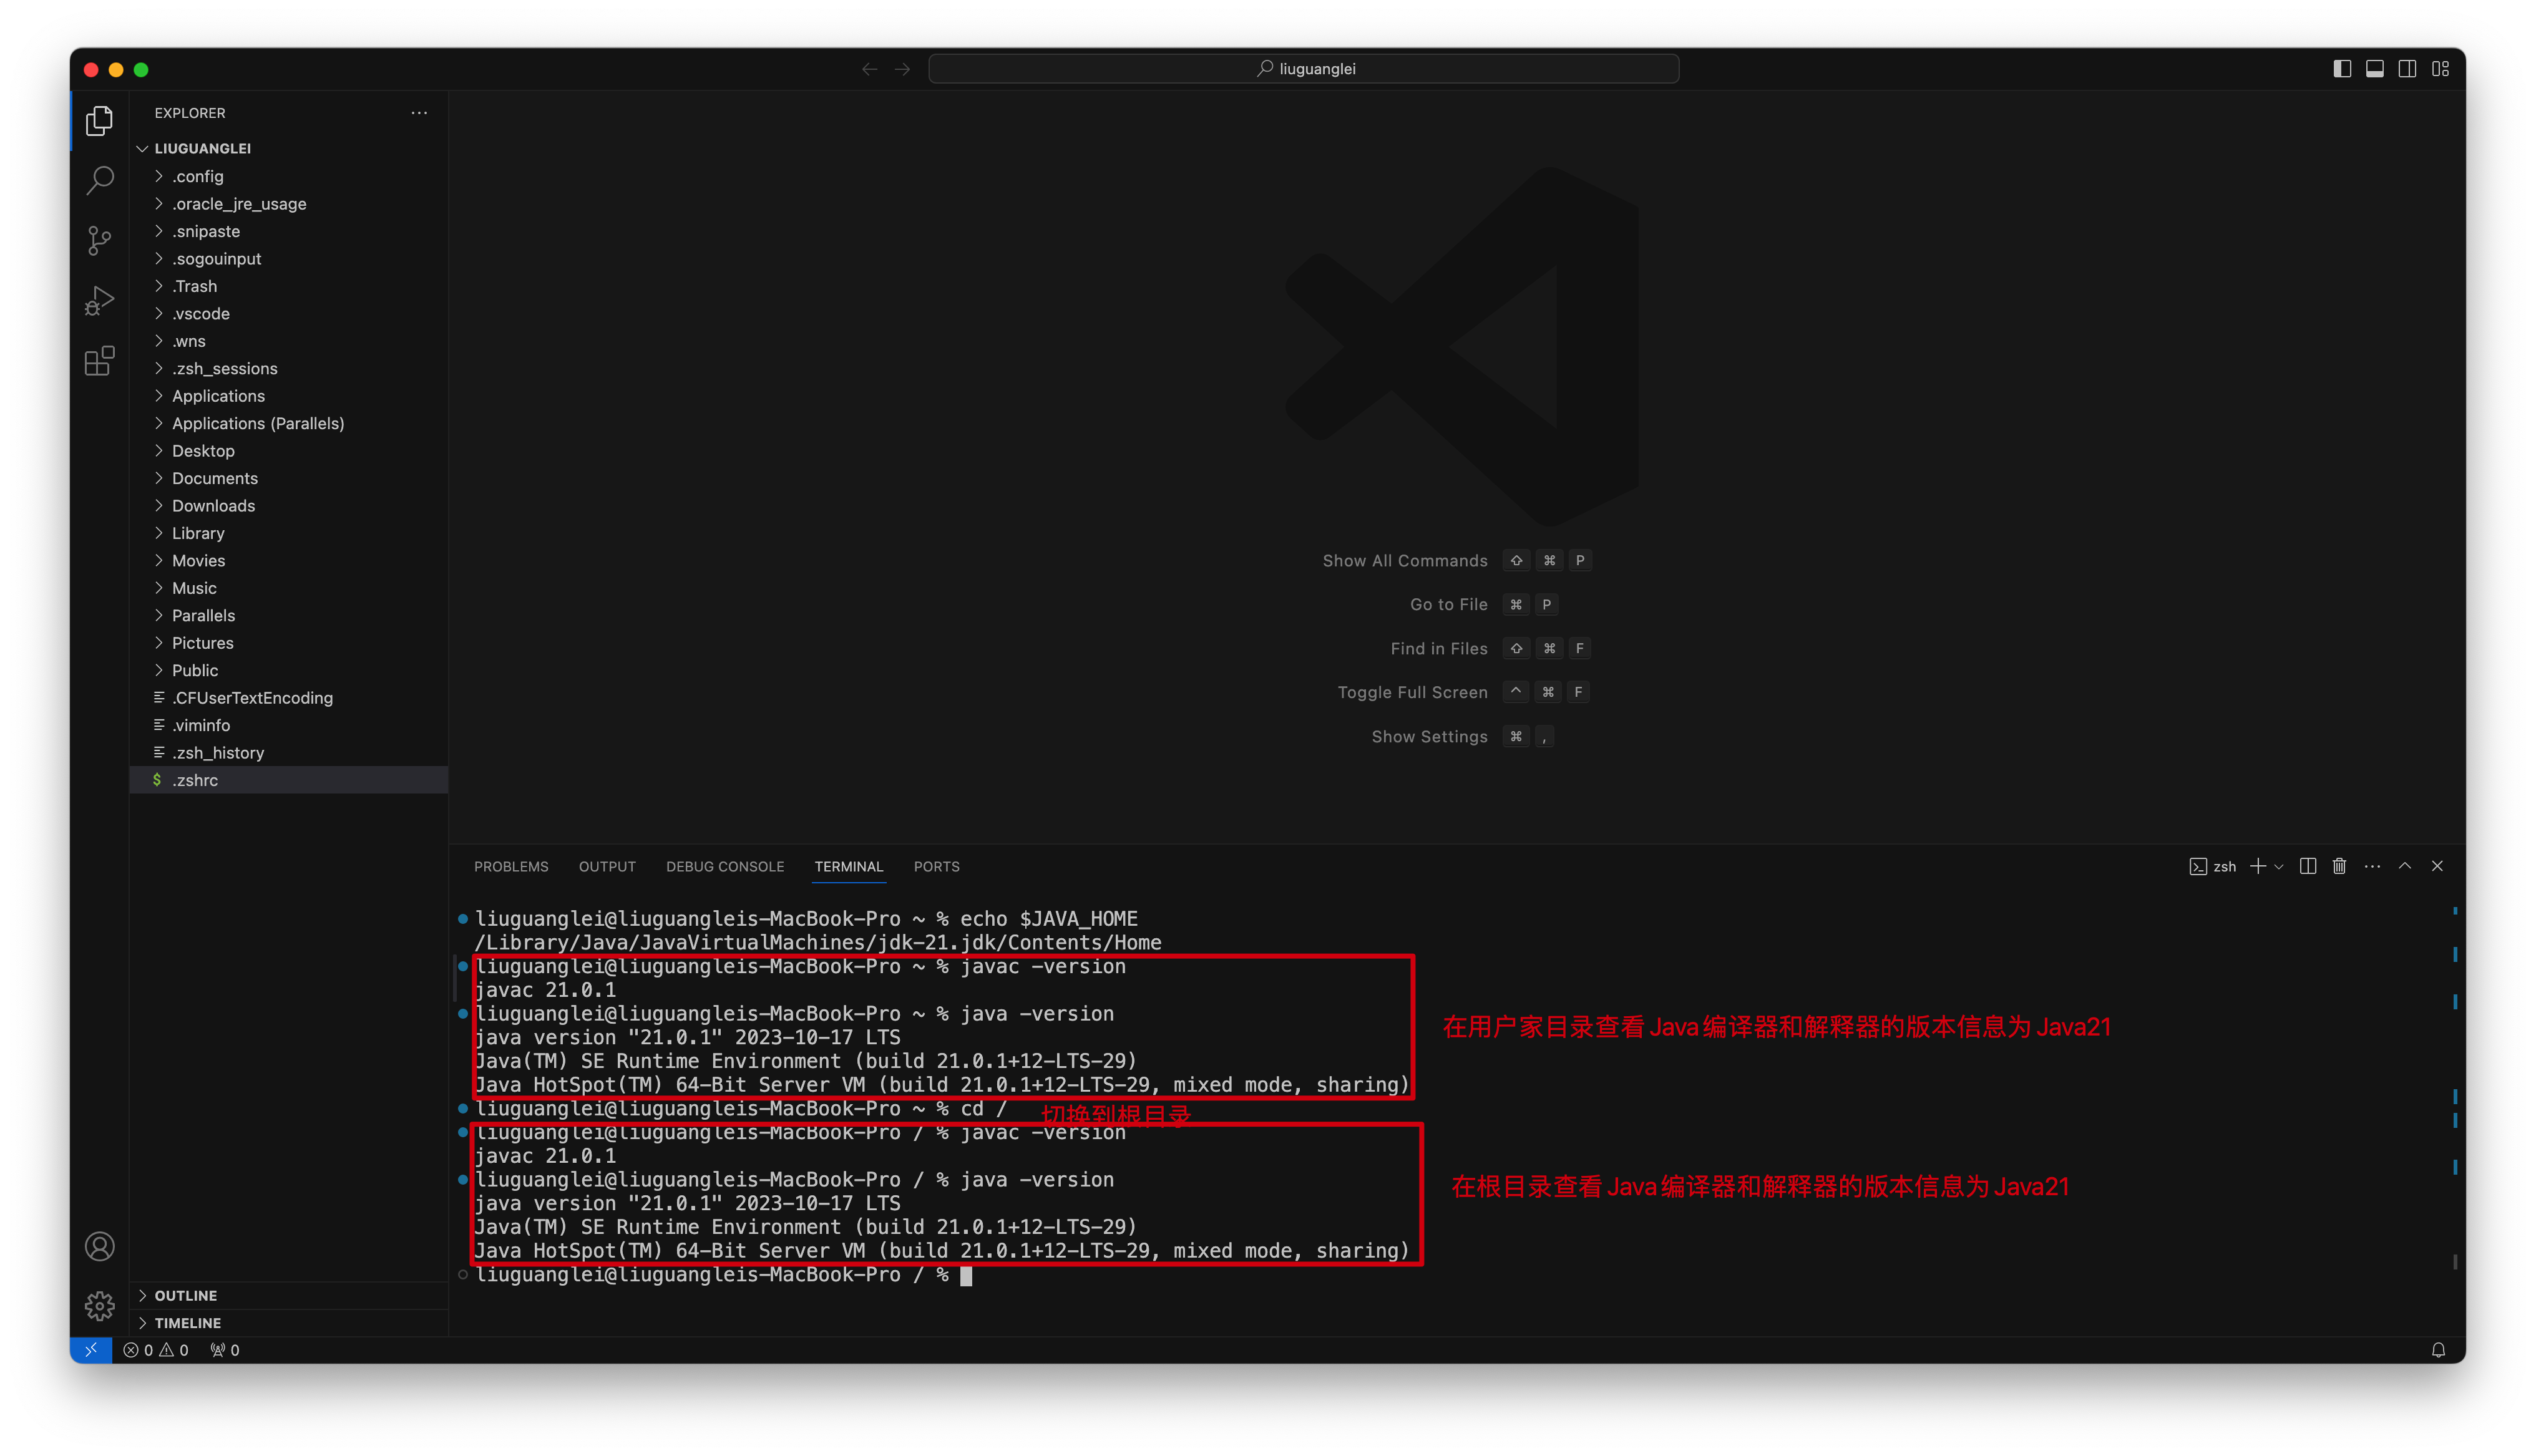Click the Toggle Full Screen shortcut hint
The width and height of the screenshot is (2536, 1456).
[x=1463, y=692]
